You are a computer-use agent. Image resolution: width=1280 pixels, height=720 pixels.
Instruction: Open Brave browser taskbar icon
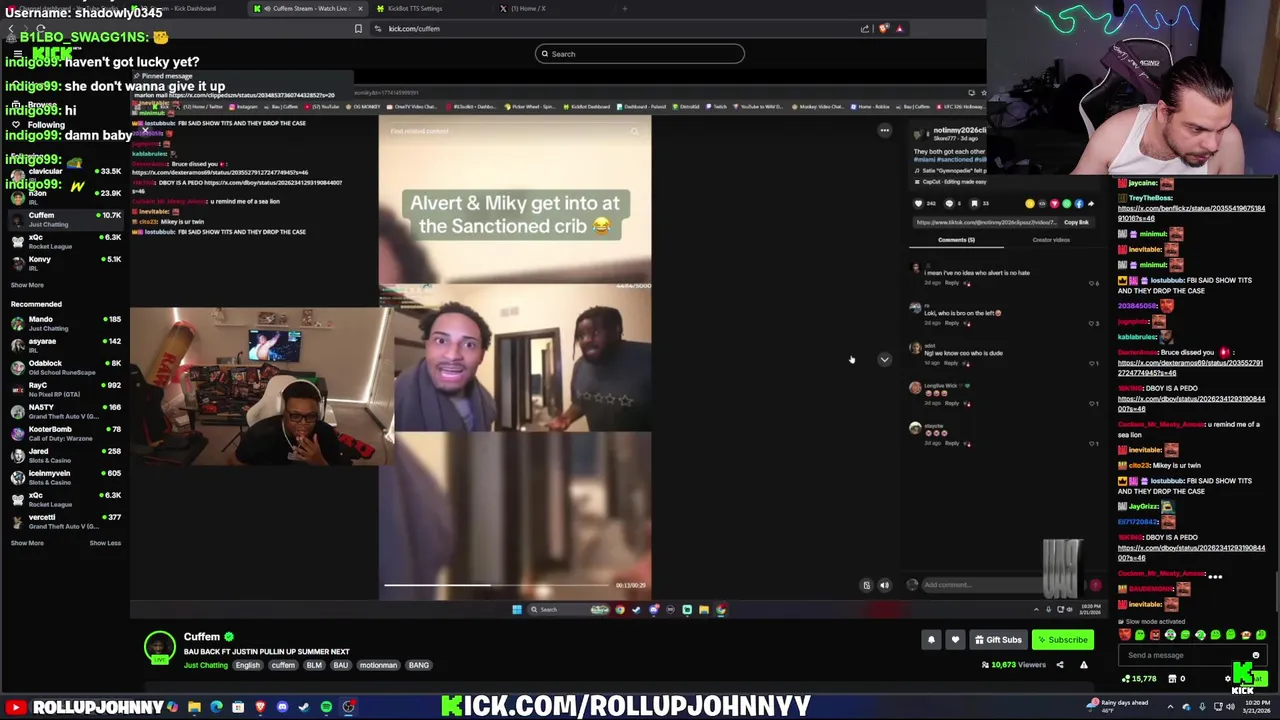point(260,708)
